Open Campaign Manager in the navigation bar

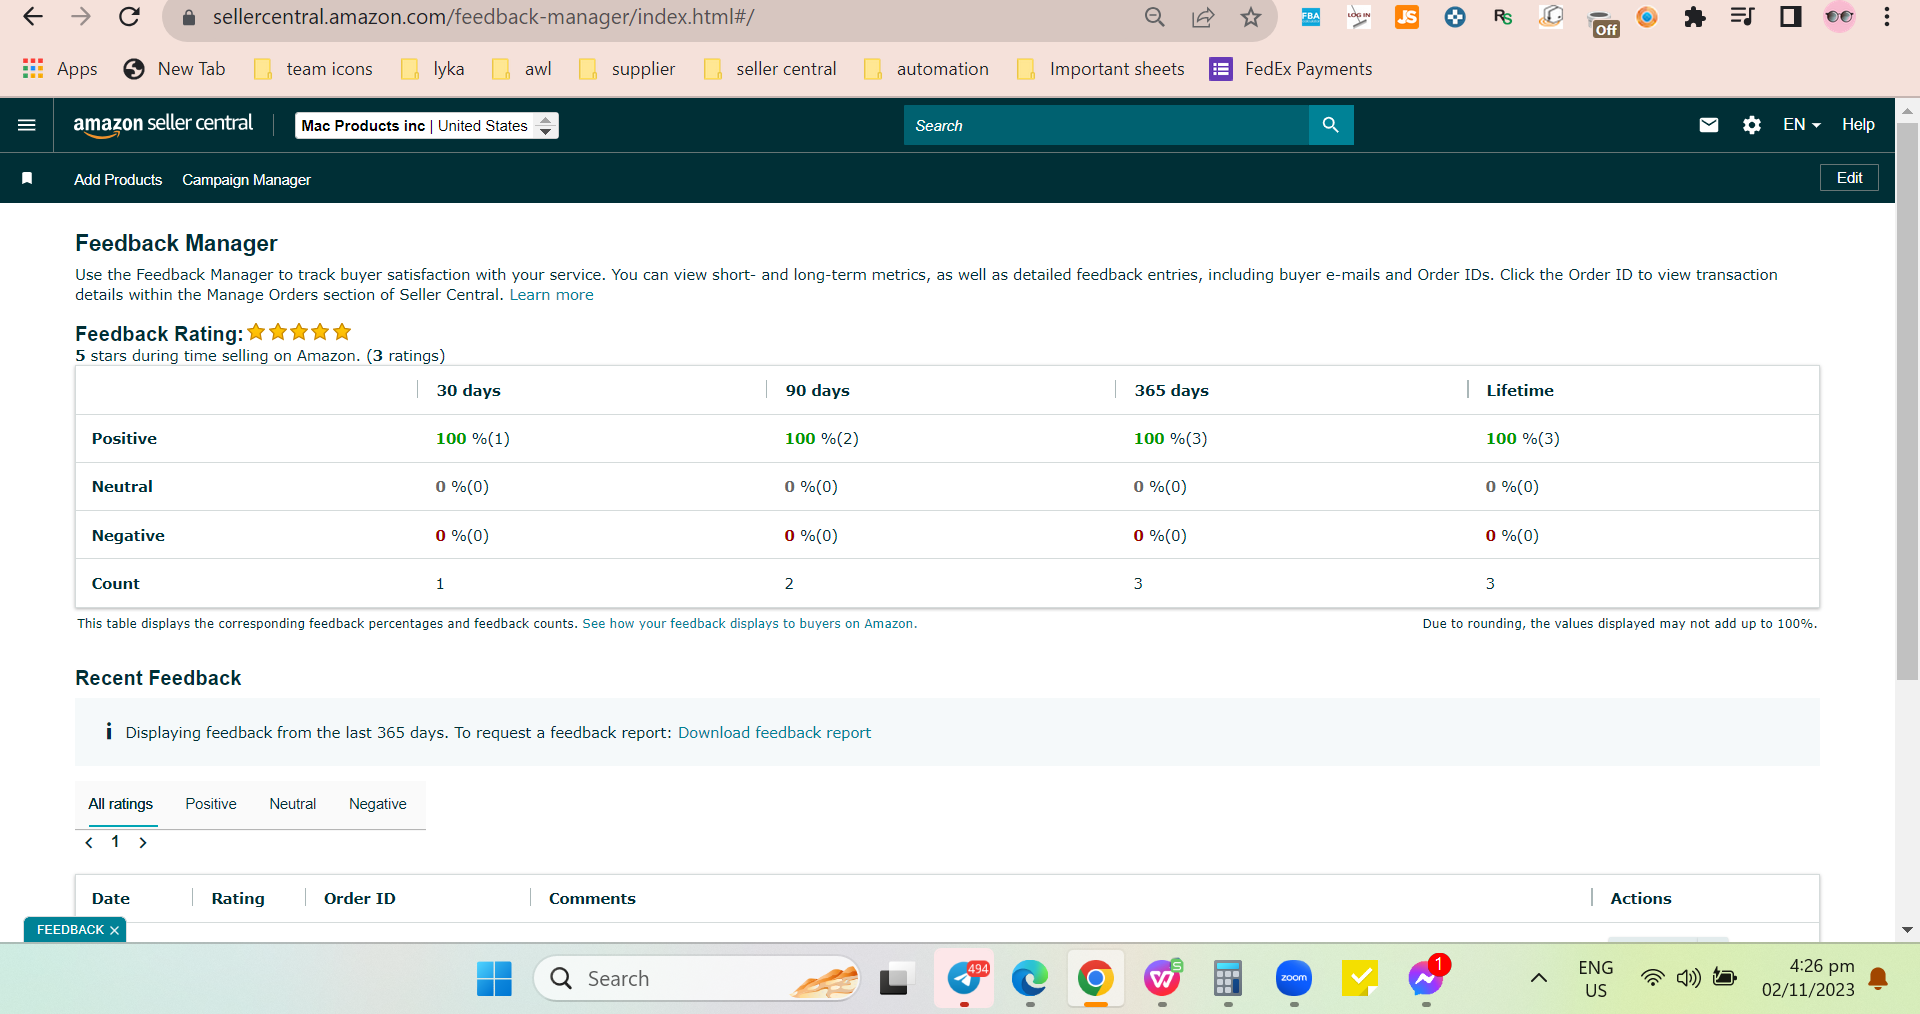coord(246,180)
